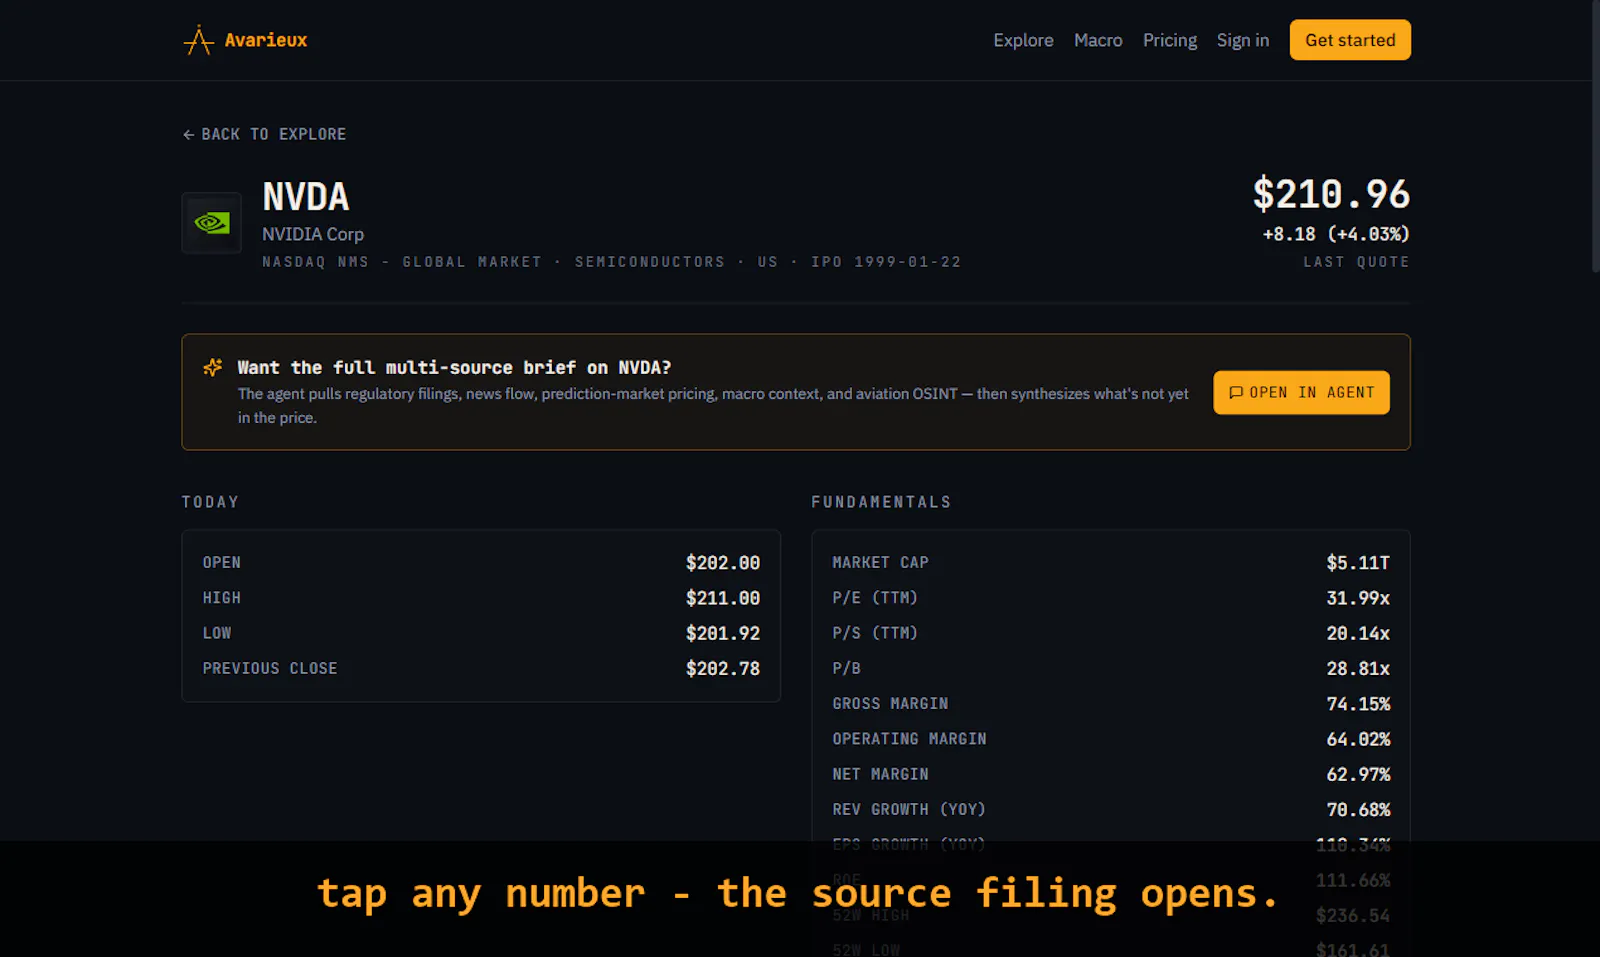1600x957 pixels.
Task: Click the NVIDIA company logo thumbnail
Action: pyautogui.click(x=211, y=223)
